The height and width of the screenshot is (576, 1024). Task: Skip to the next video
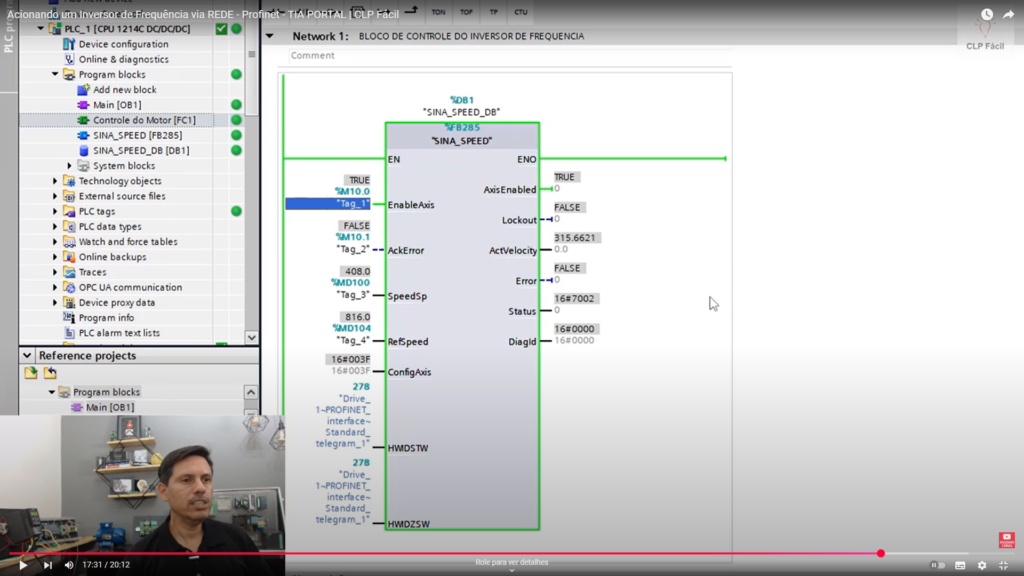point(48,565)
